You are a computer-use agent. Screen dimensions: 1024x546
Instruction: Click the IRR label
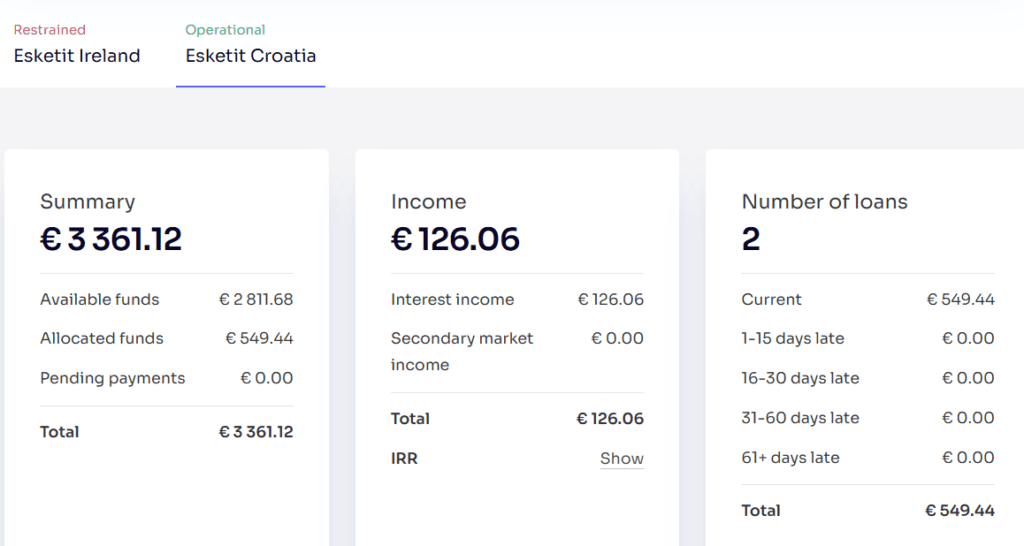click(x=404, y=458)
